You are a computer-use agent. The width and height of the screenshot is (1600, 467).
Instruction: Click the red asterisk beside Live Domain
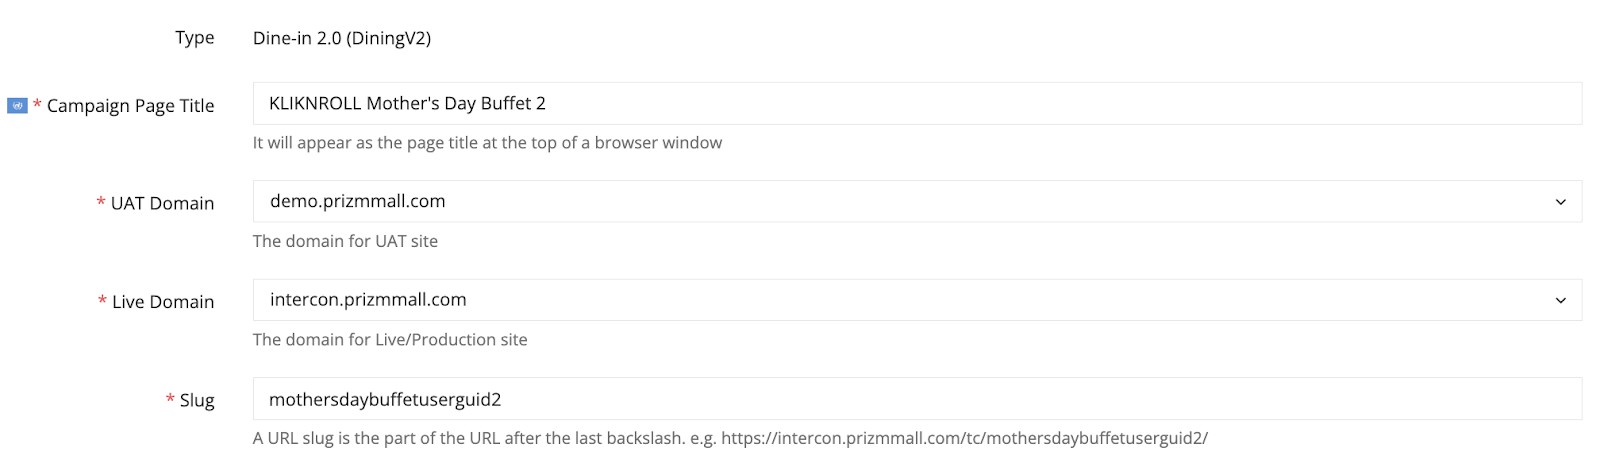pyautogui.click(x=102, y=301)
